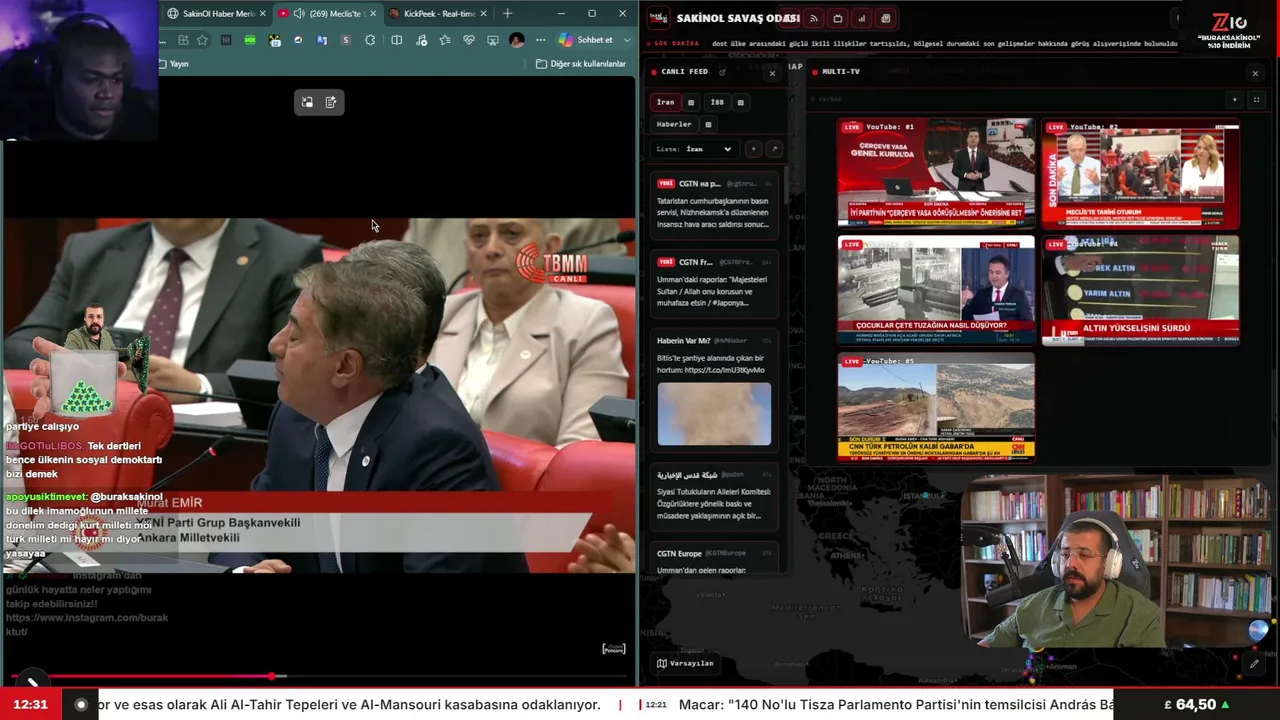1280x720 pixels.
Task: Close the KickPeek browser tab
Action: click(484, 14)
